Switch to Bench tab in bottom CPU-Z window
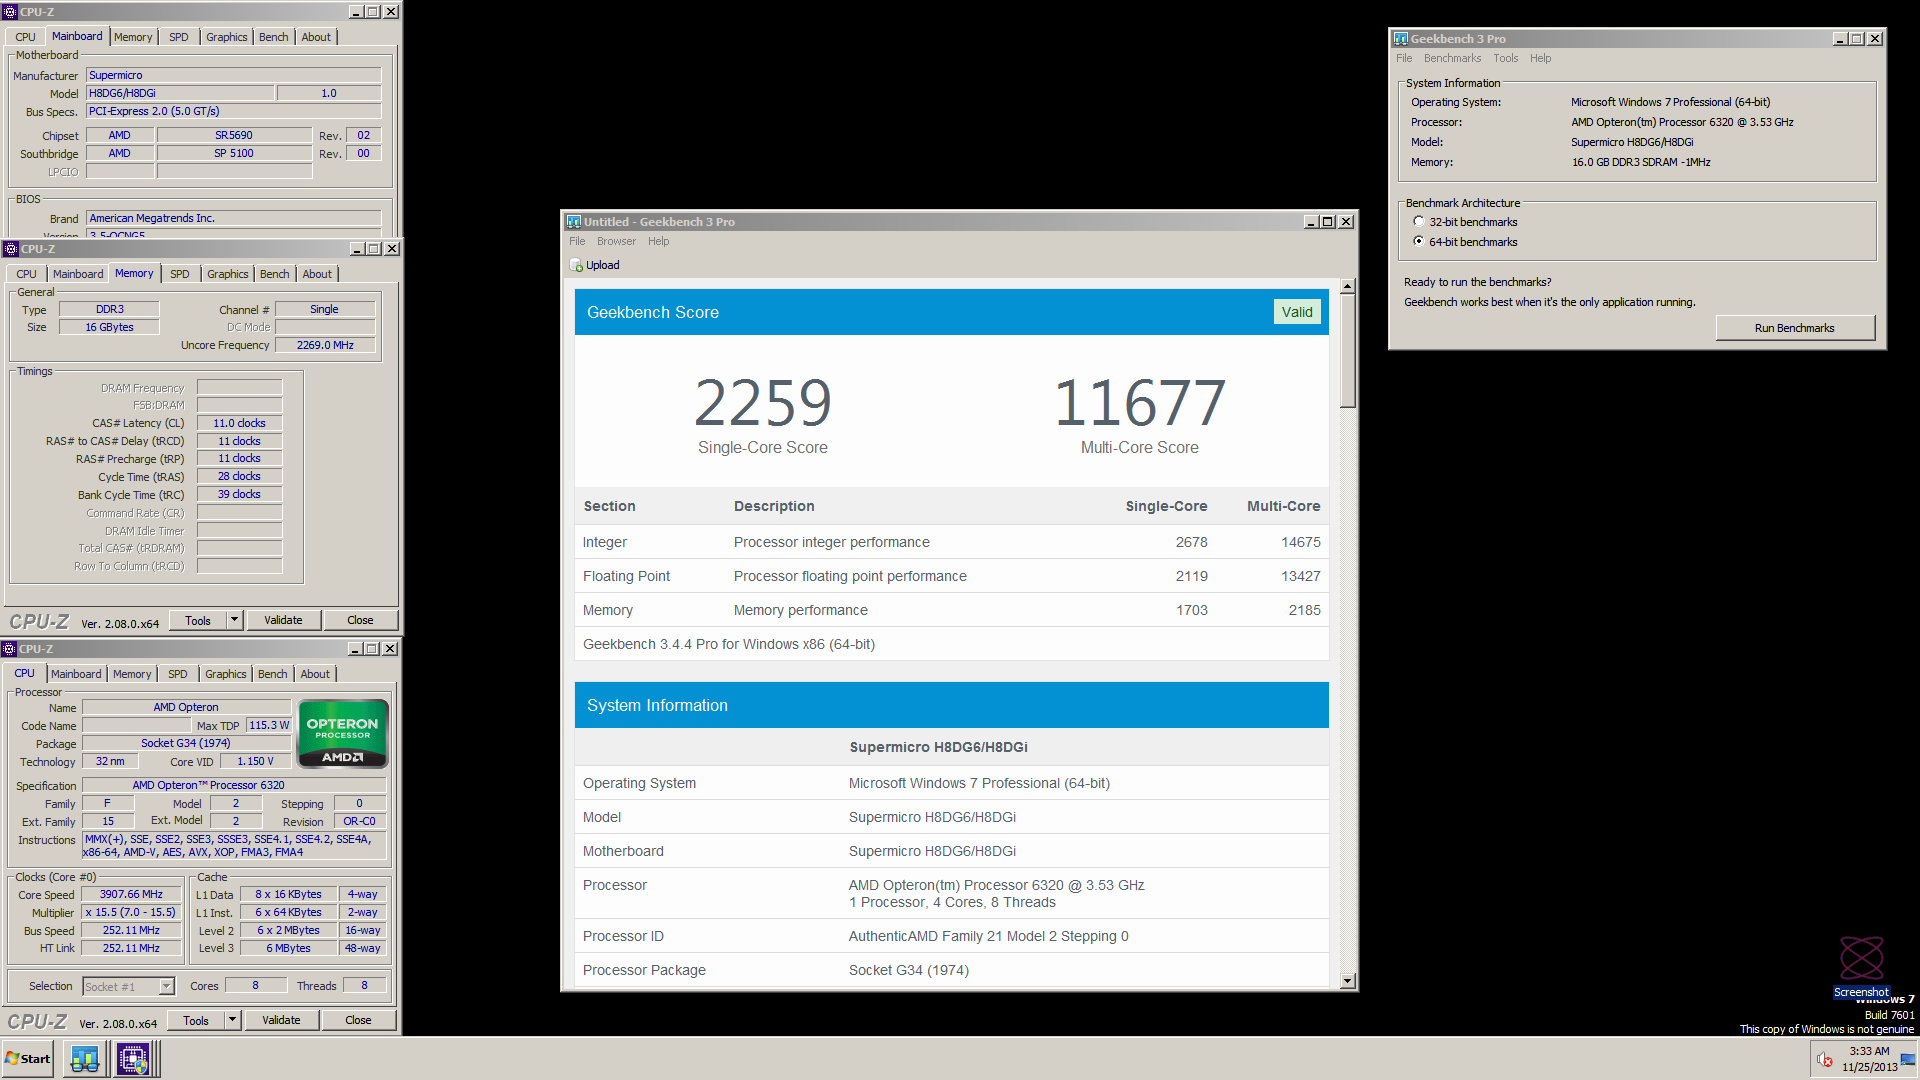The width and height of the screenshot is (1920, 1080). [272, 674]
